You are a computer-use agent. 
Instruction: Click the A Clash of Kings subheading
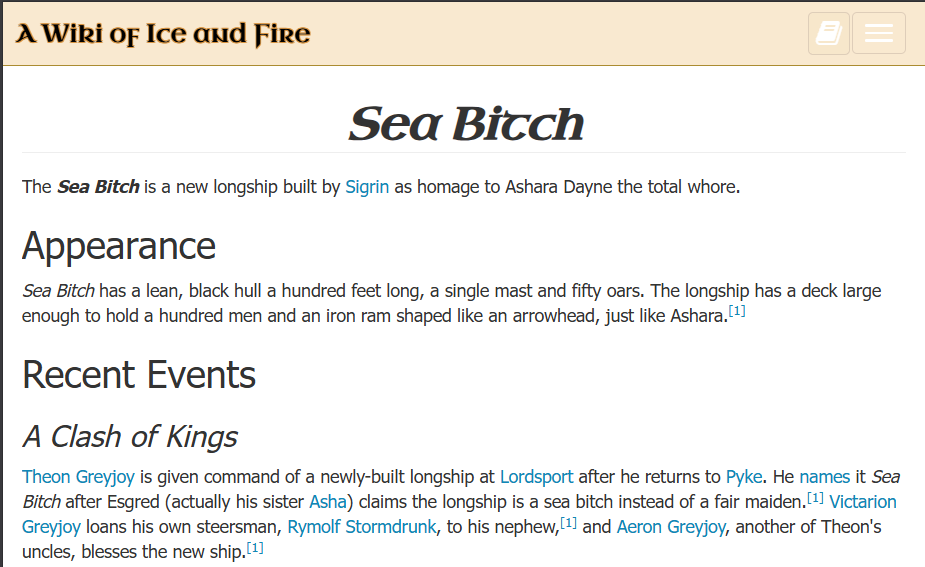click(130, 437)
